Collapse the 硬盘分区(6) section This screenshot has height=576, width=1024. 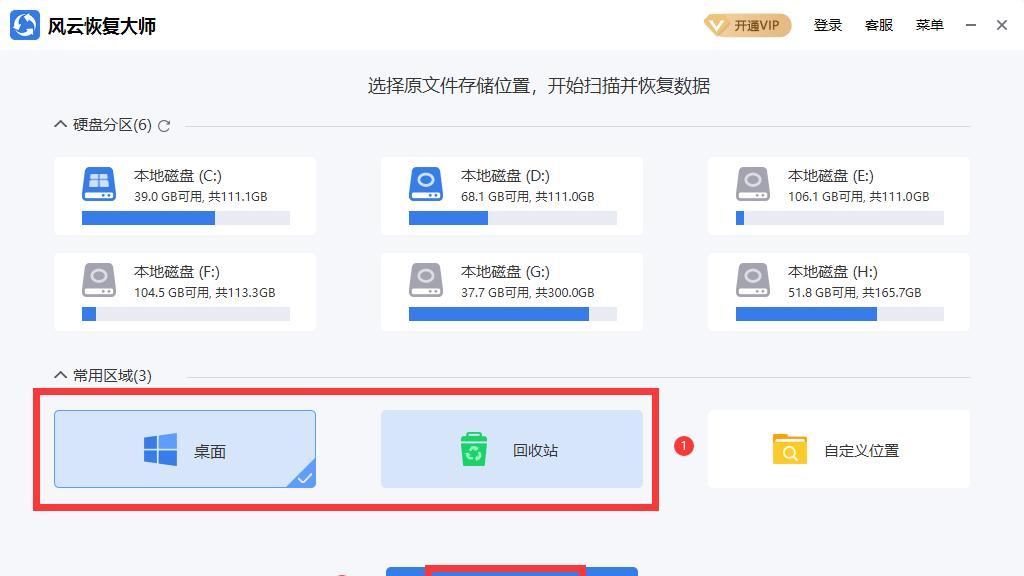(60, 125)
